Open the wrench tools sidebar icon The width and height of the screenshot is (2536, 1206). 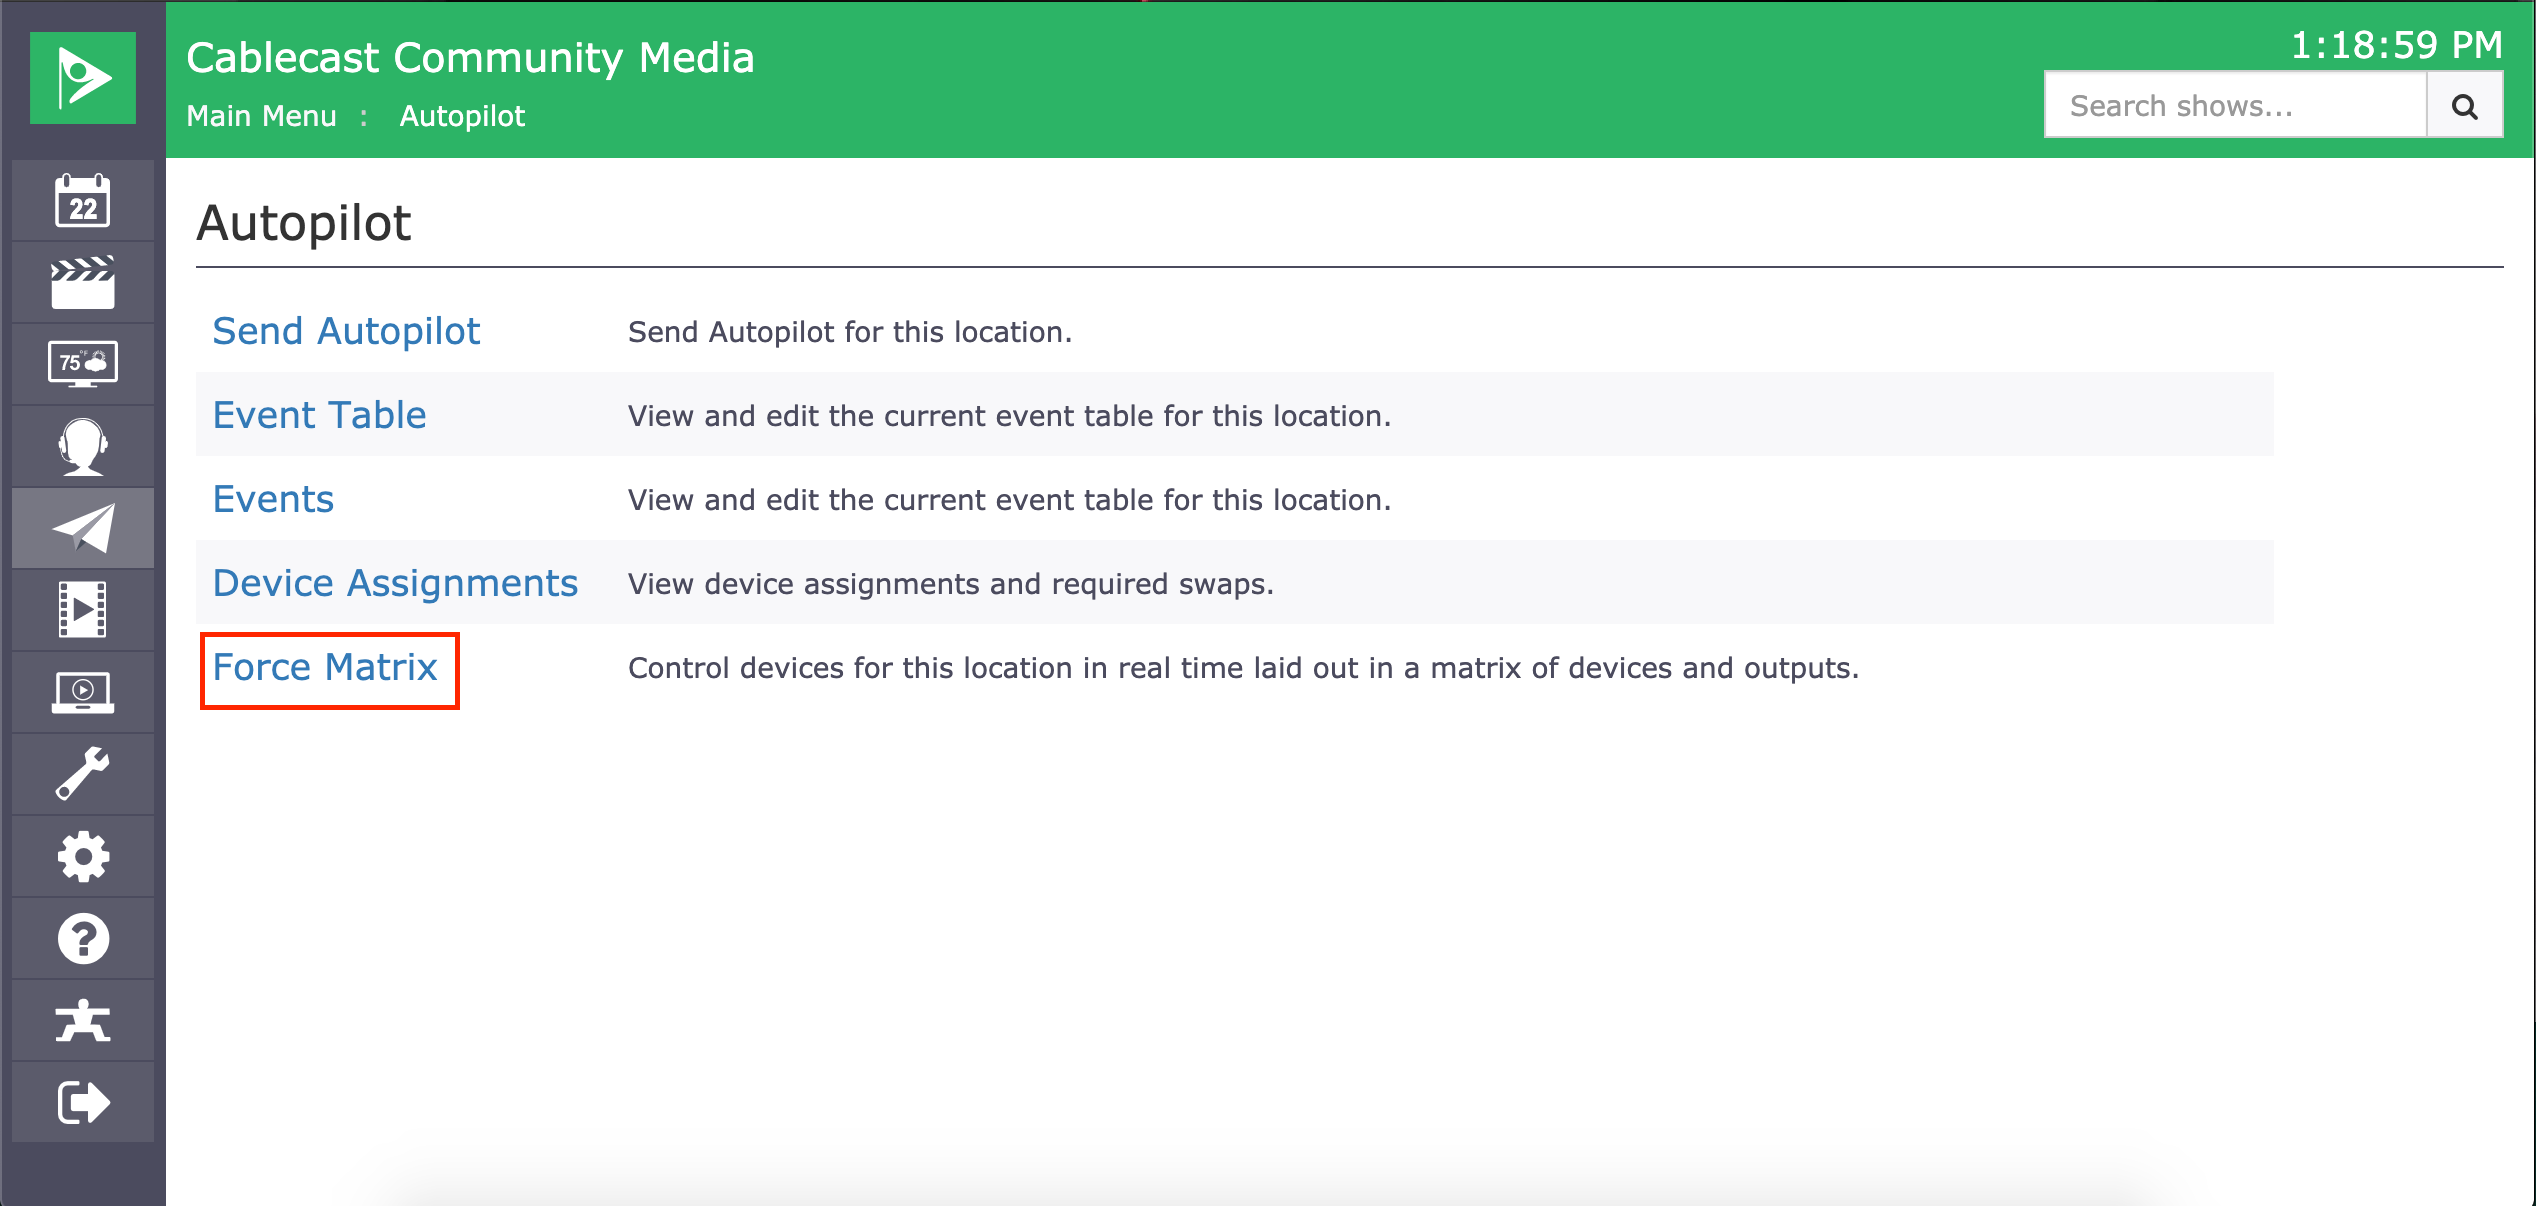[83, 774]
